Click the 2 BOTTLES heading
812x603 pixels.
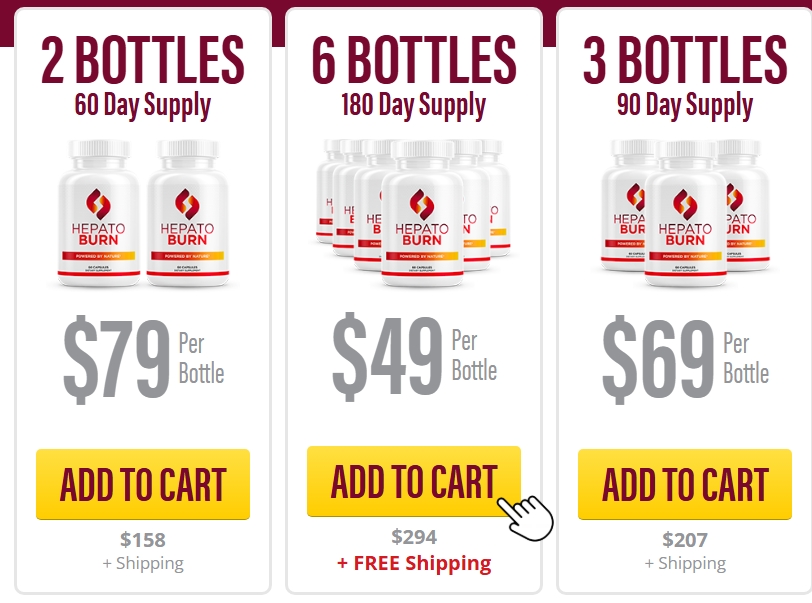(x=142, y=60)
